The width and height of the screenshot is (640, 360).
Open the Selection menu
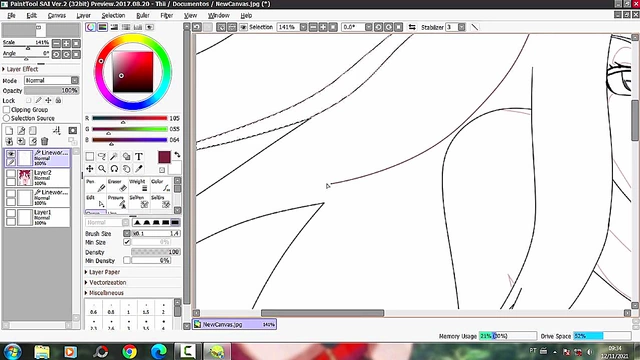(113, 16)
